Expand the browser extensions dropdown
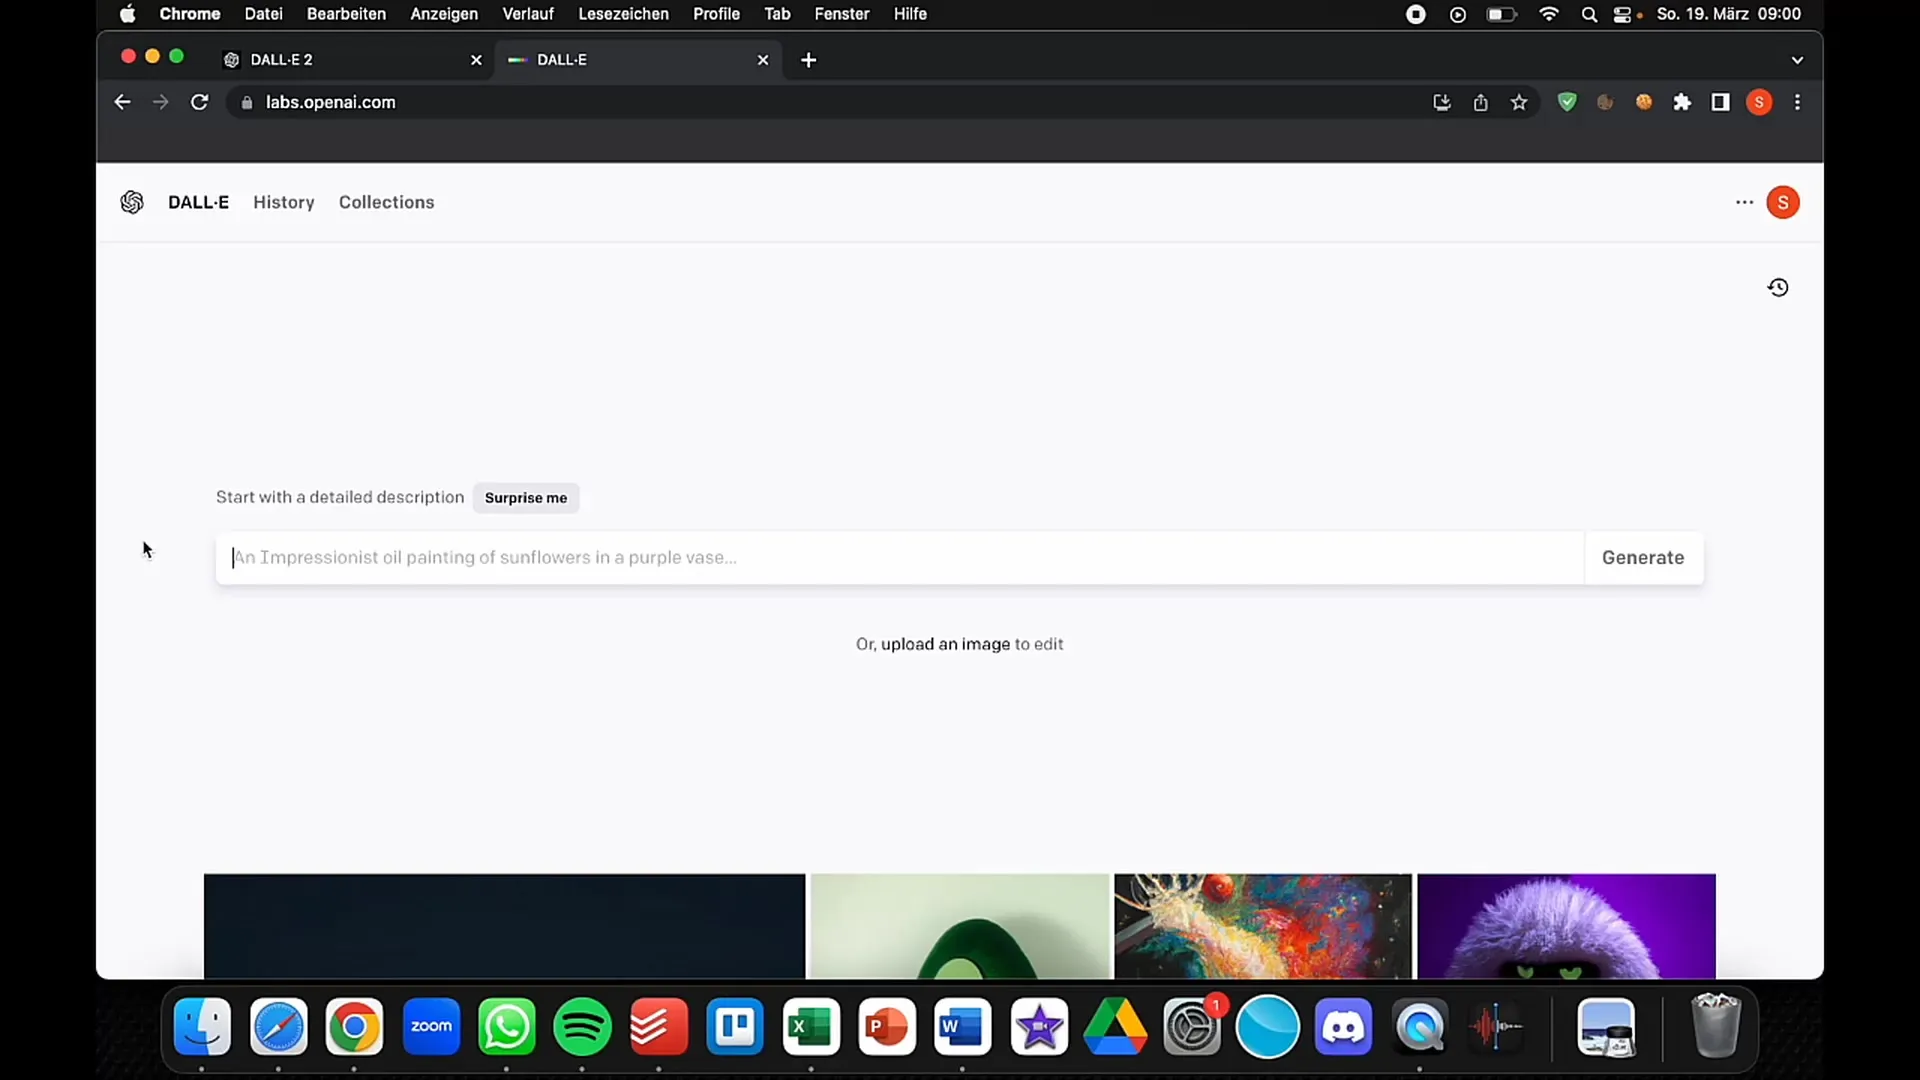This screenshot has width=1920, height=1080. 1683,102
